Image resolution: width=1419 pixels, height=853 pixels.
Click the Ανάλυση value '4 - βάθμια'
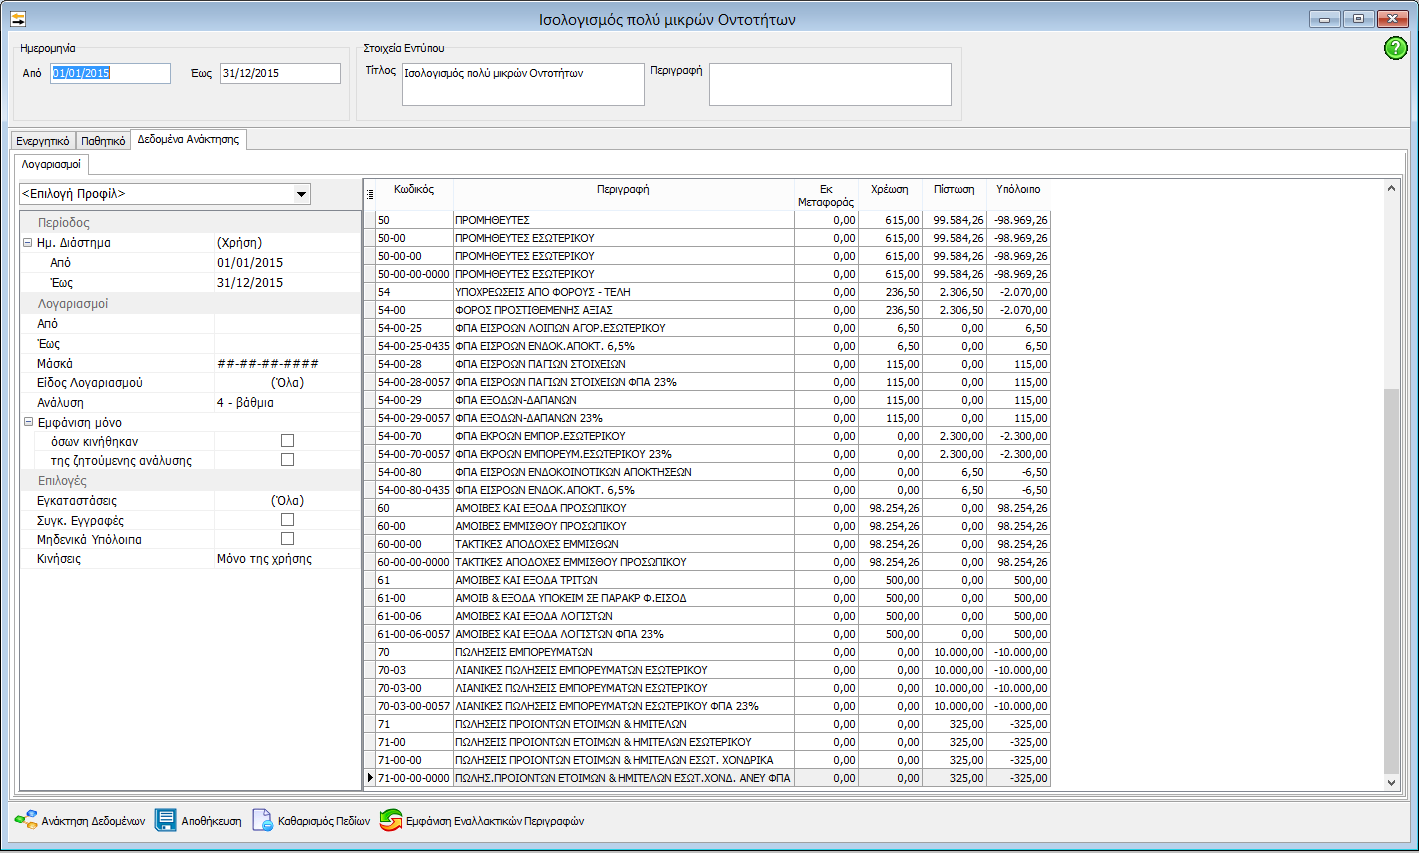pos(287,402)
